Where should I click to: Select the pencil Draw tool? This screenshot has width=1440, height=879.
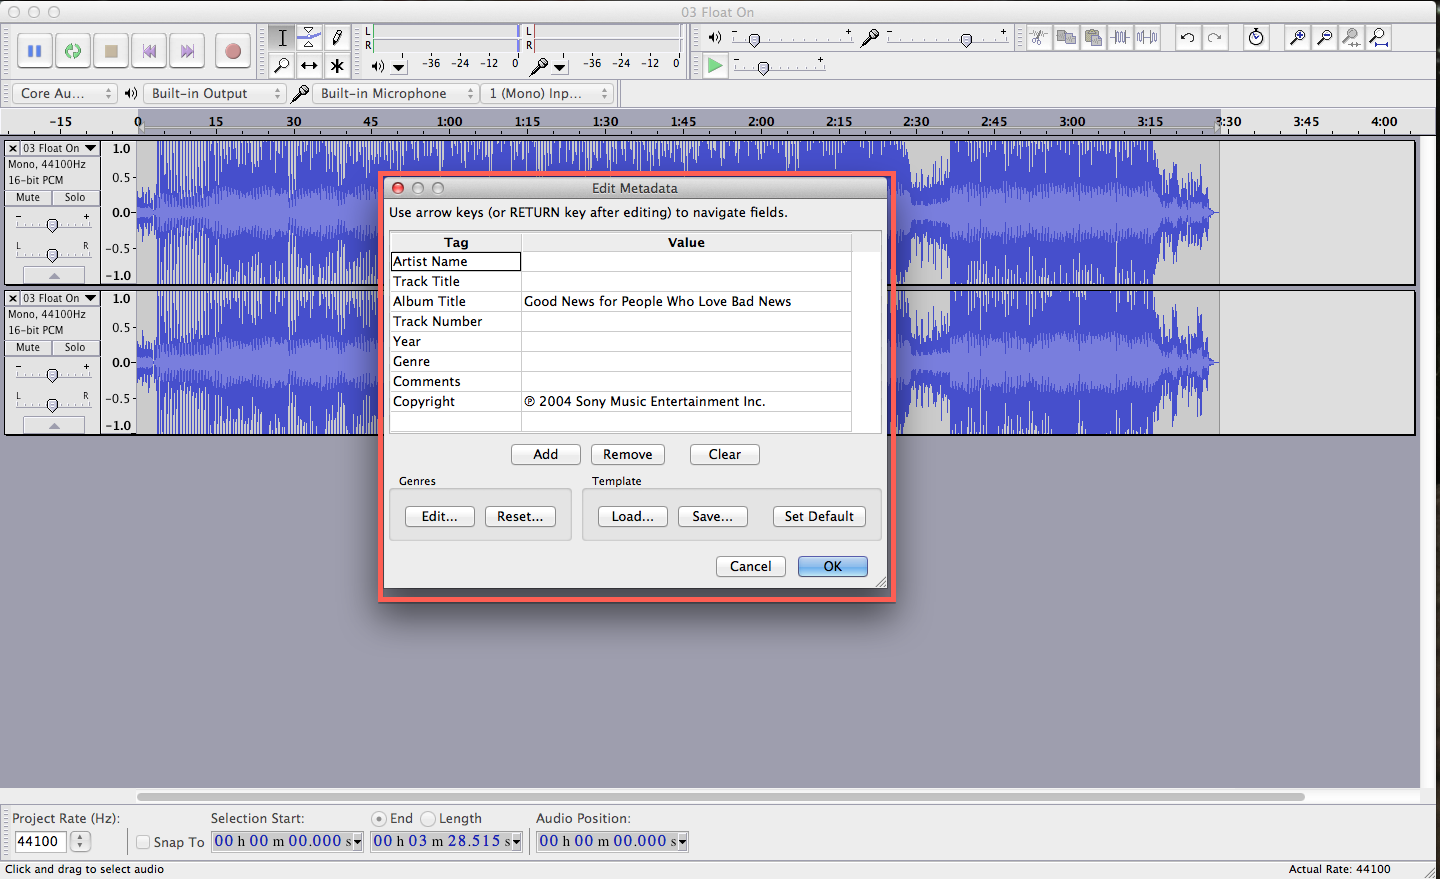(x=337, y=38)
